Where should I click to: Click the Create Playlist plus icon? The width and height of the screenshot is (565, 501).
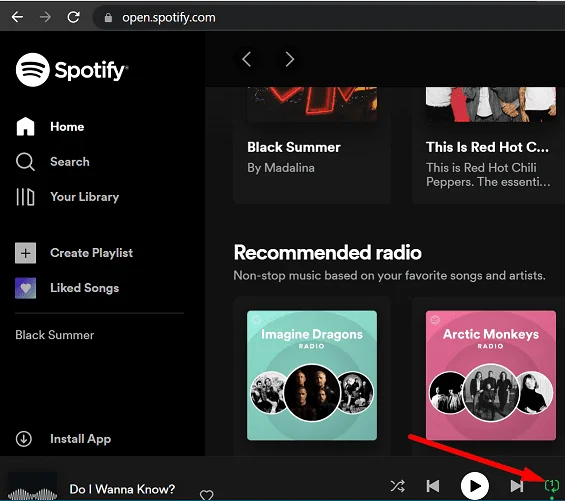25,253
